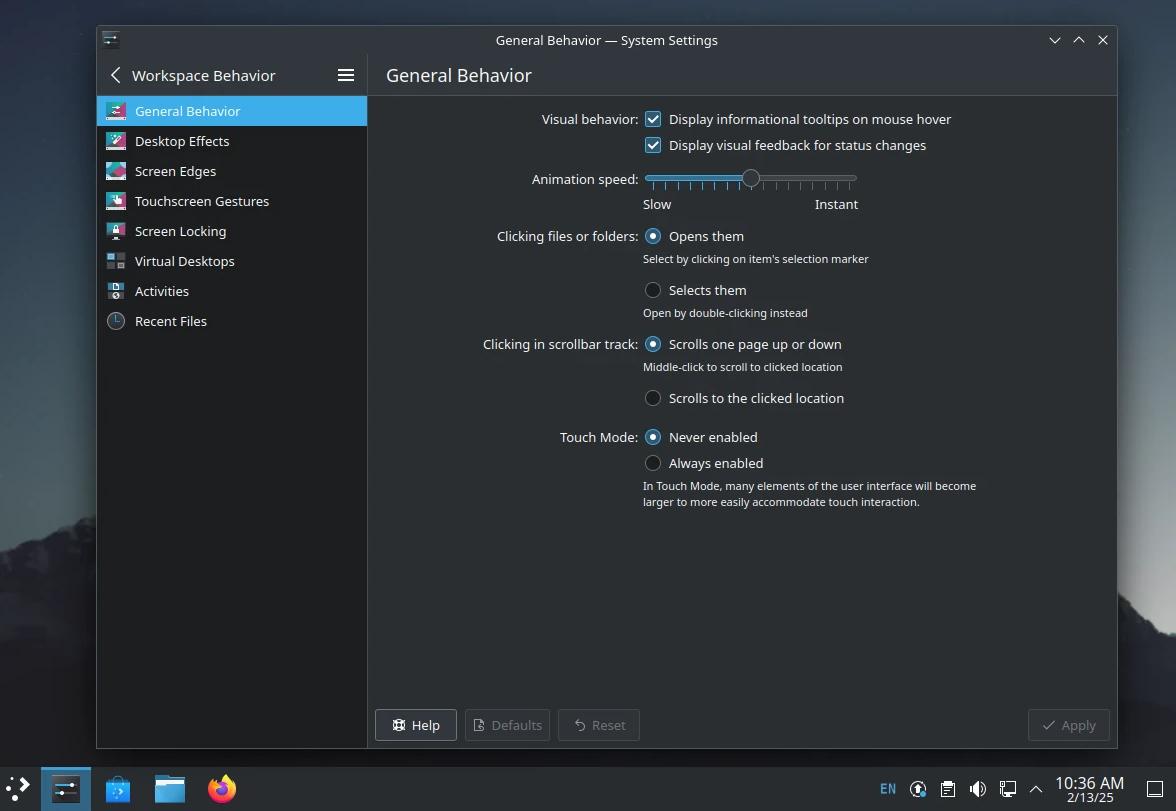Select the Selects them radio option

pyautogui.click(x=653, y=290)
